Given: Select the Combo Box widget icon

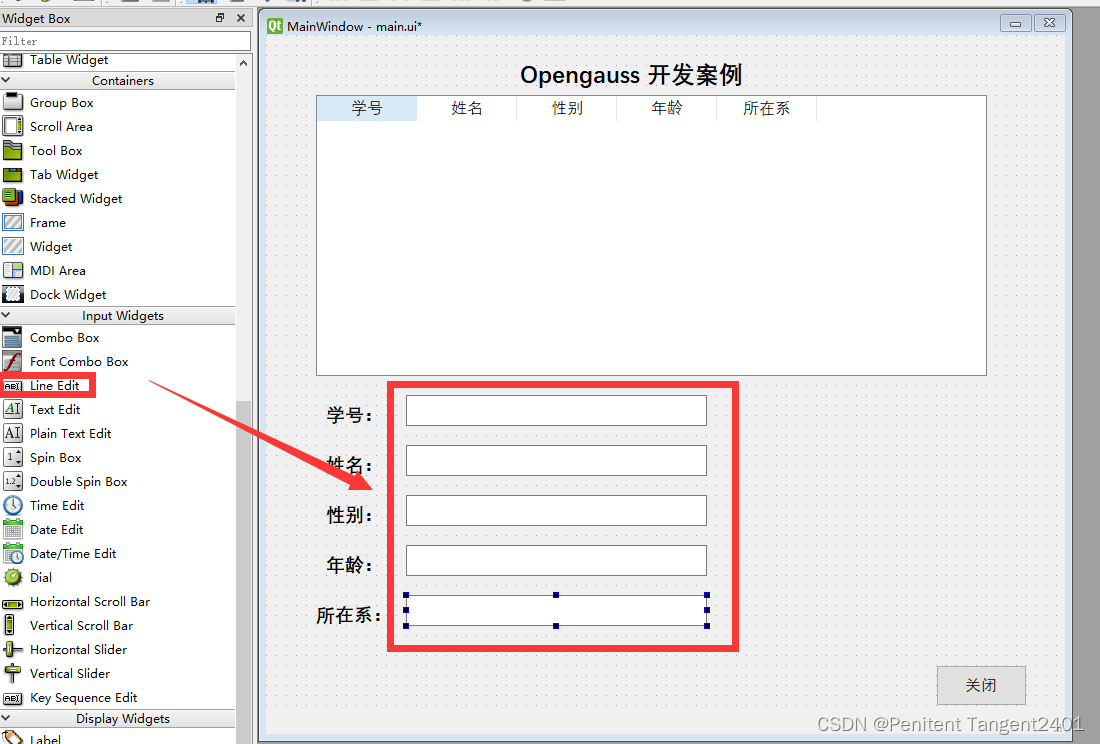Looking at the screenshot, I should point(13,337).
